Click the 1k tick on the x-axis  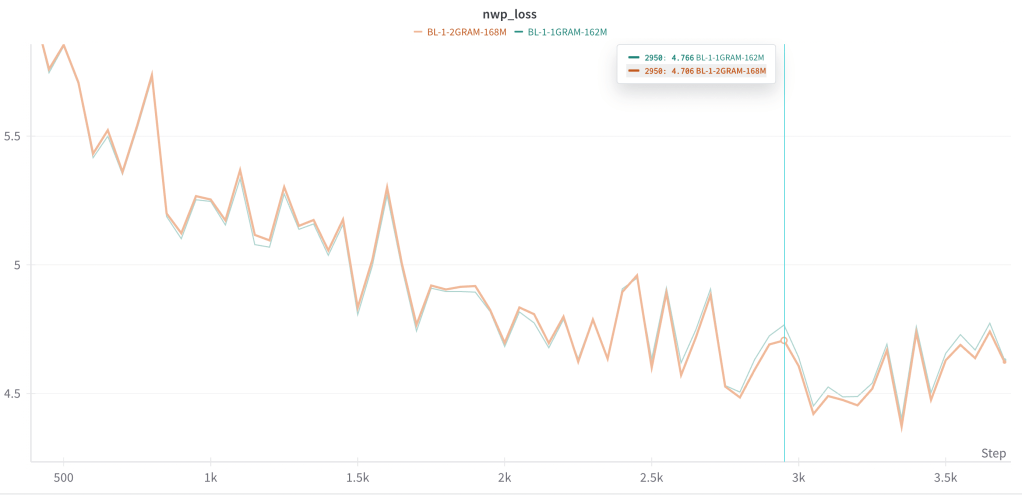(x=210, y=477)
